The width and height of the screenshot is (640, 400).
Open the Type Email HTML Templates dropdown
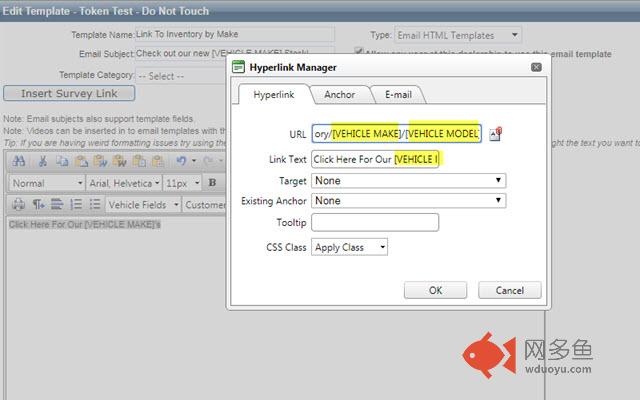pyautogui.click(x=458, y=36)
